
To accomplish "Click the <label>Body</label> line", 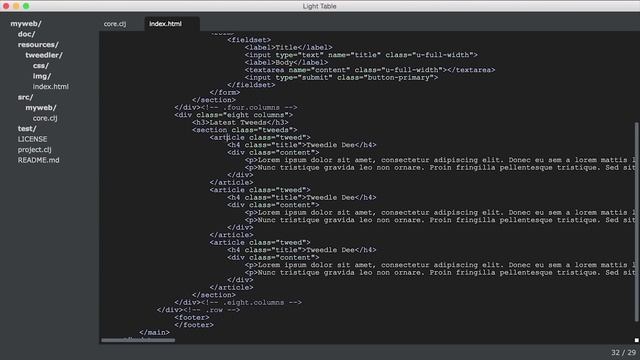I will 287,62.
